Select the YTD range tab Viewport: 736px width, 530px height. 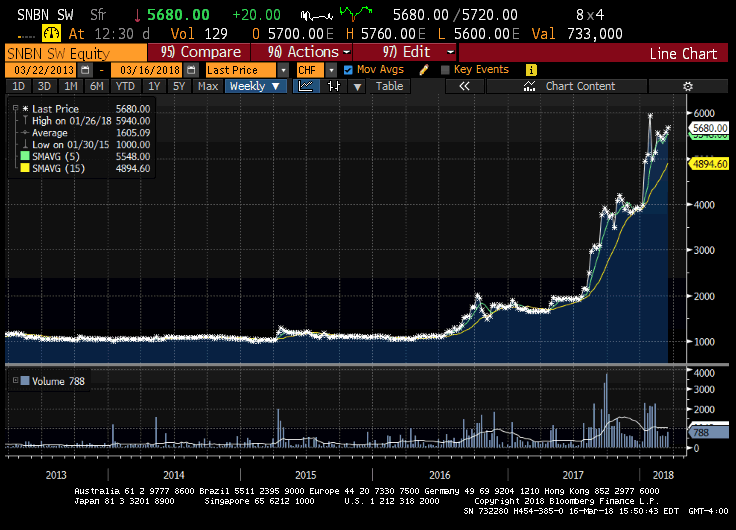pos(125,86)
